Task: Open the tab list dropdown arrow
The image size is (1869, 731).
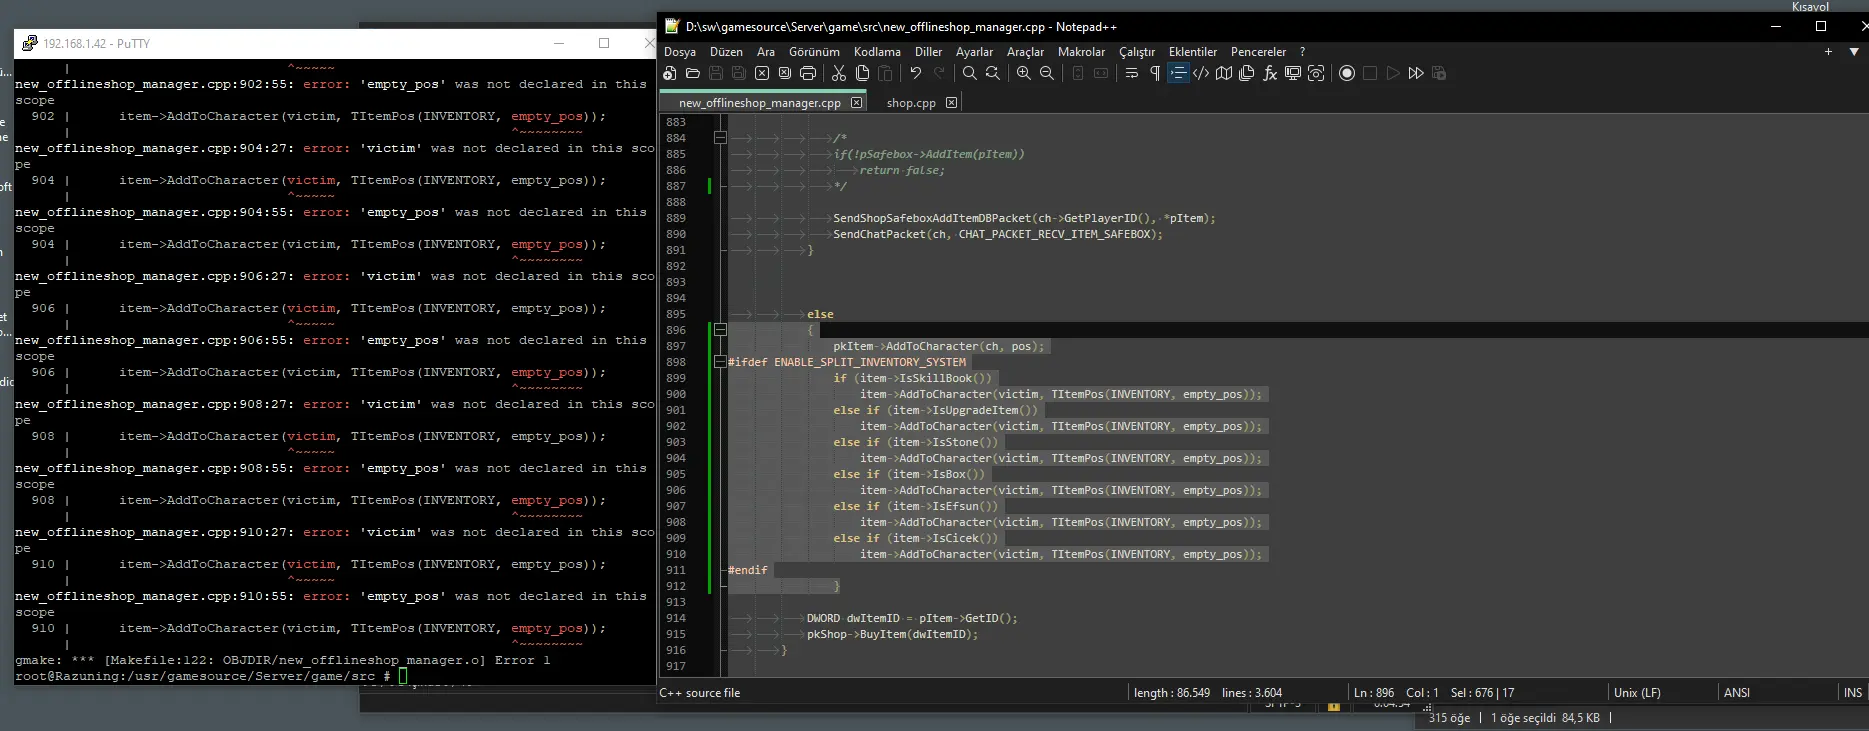Action: click(1853, 52)
